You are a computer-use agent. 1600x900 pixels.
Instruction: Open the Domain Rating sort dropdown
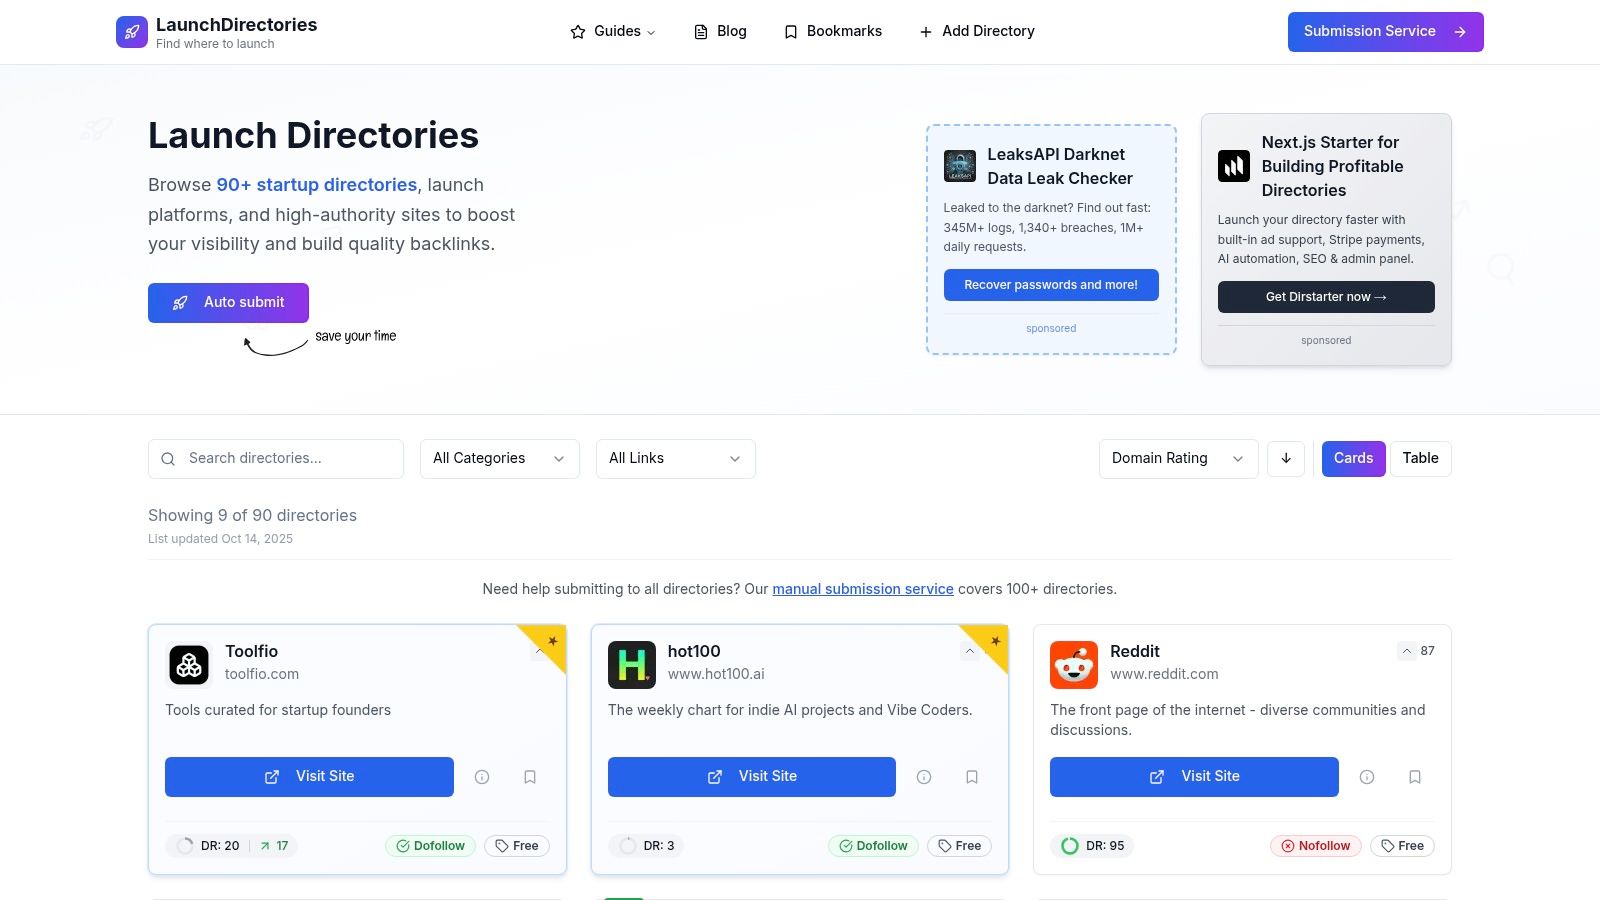click(x=1177, y=458)
